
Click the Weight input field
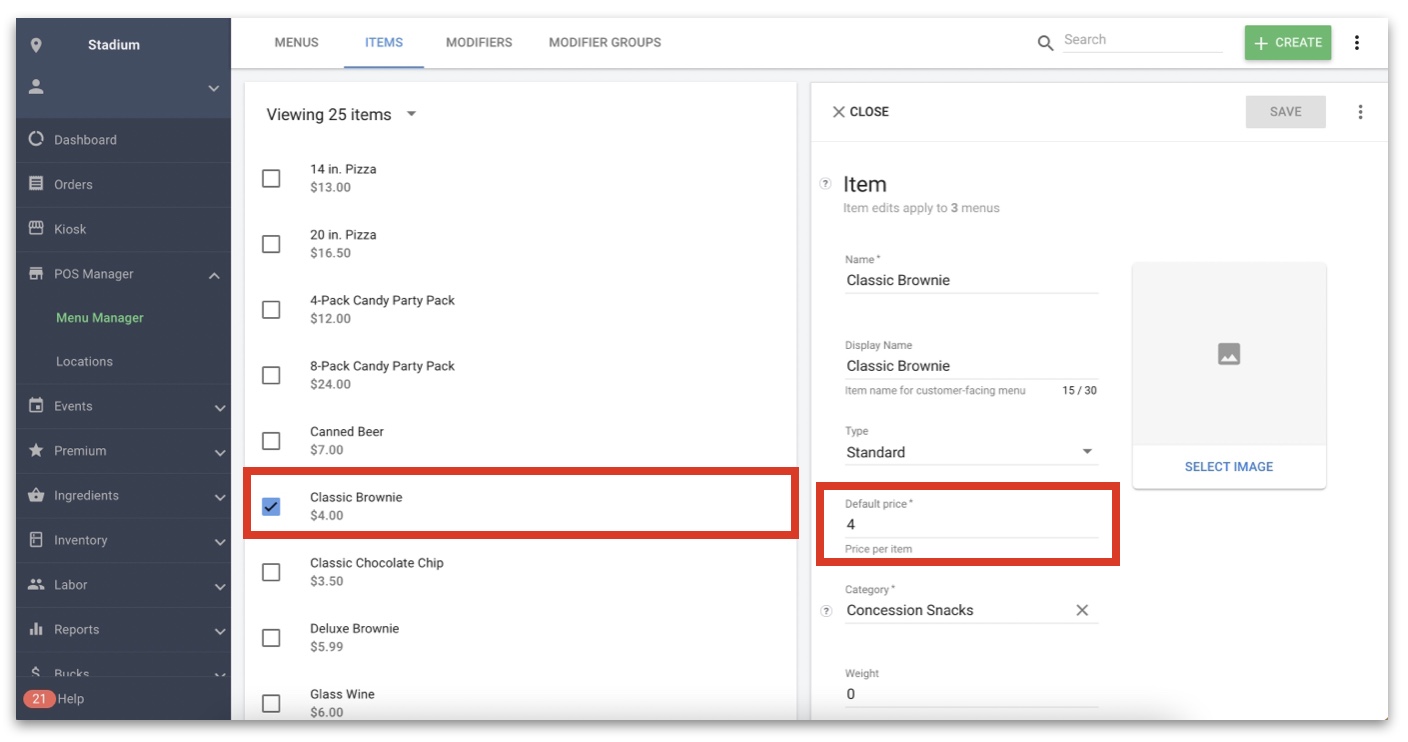pos(971,694)
